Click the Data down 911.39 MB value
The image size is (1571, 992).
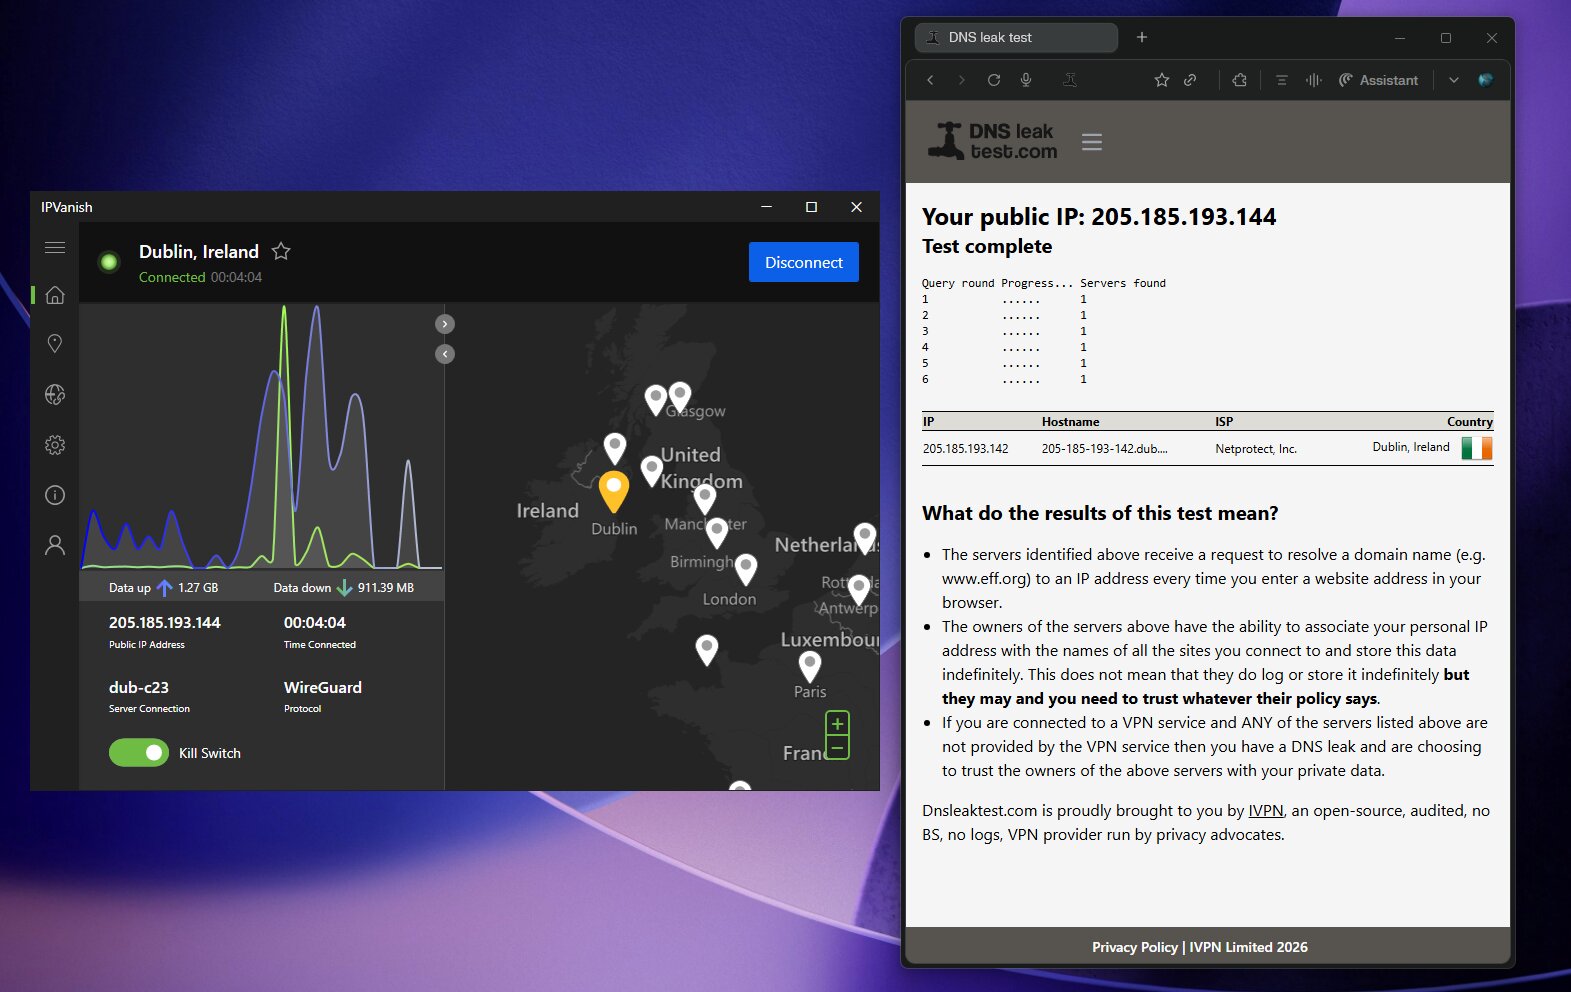tap(386, 588)
